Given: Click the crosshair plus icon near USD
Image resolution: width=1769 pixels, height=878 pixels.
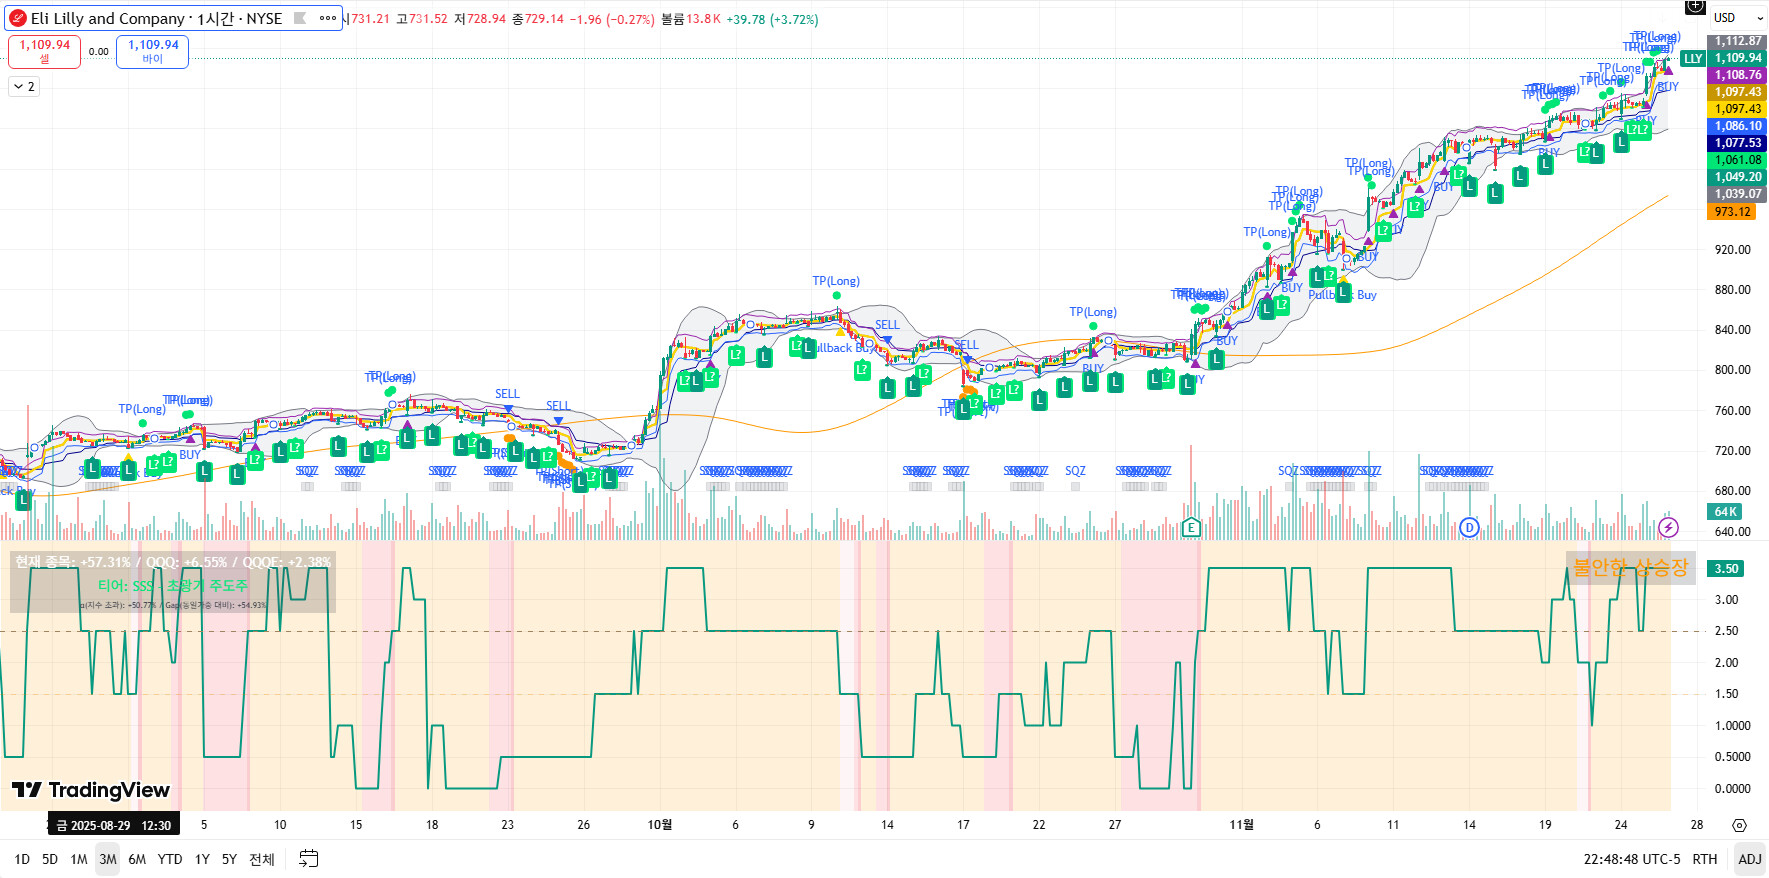Looking at the screenshot, I should coord(1694,6).
